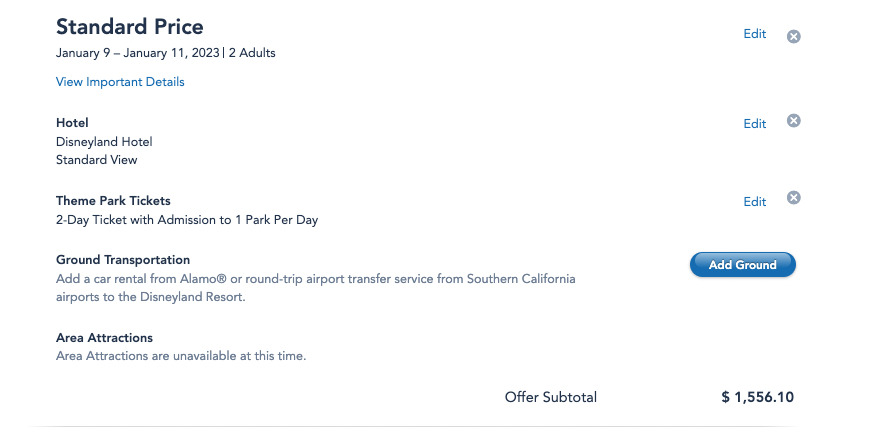874x429 pixels.
Task: Click the Area Attractions heading
Action: coord(104,338)
